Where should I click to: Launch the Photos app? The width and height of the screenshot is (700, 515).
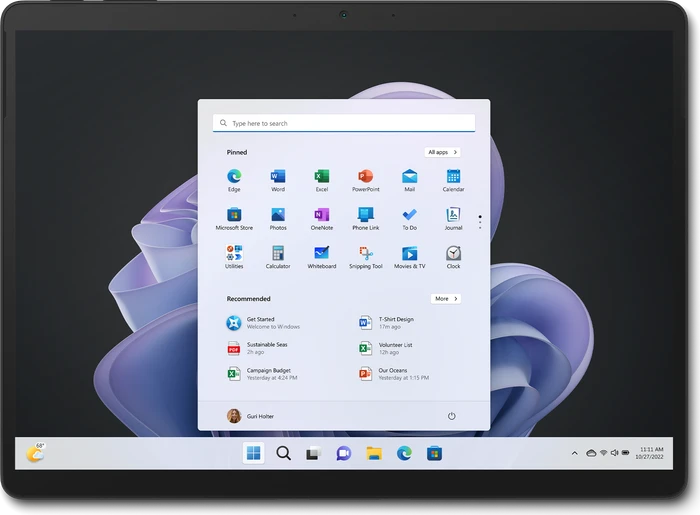[278, 219]
